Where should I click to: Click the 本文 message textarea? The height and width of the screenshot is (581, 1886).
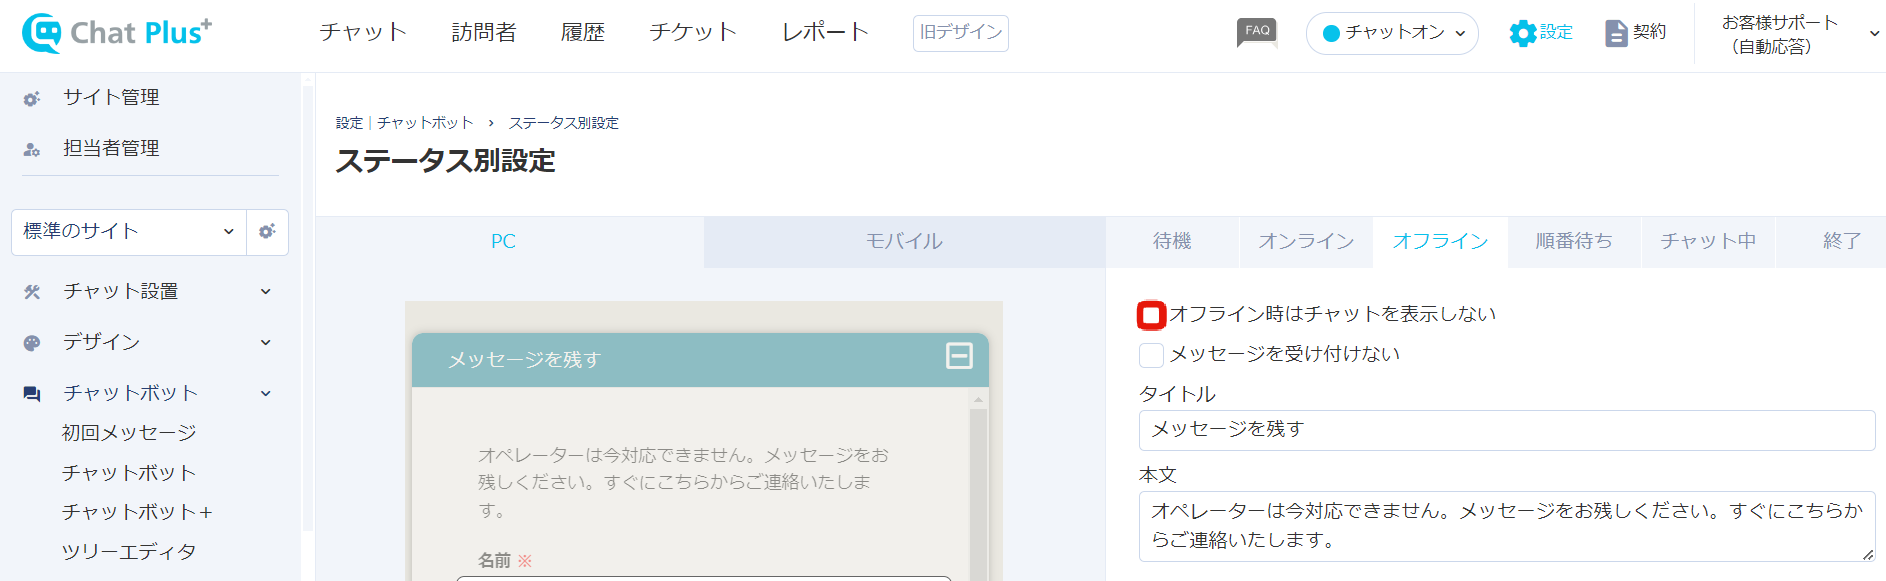(x=1506, y=527)
